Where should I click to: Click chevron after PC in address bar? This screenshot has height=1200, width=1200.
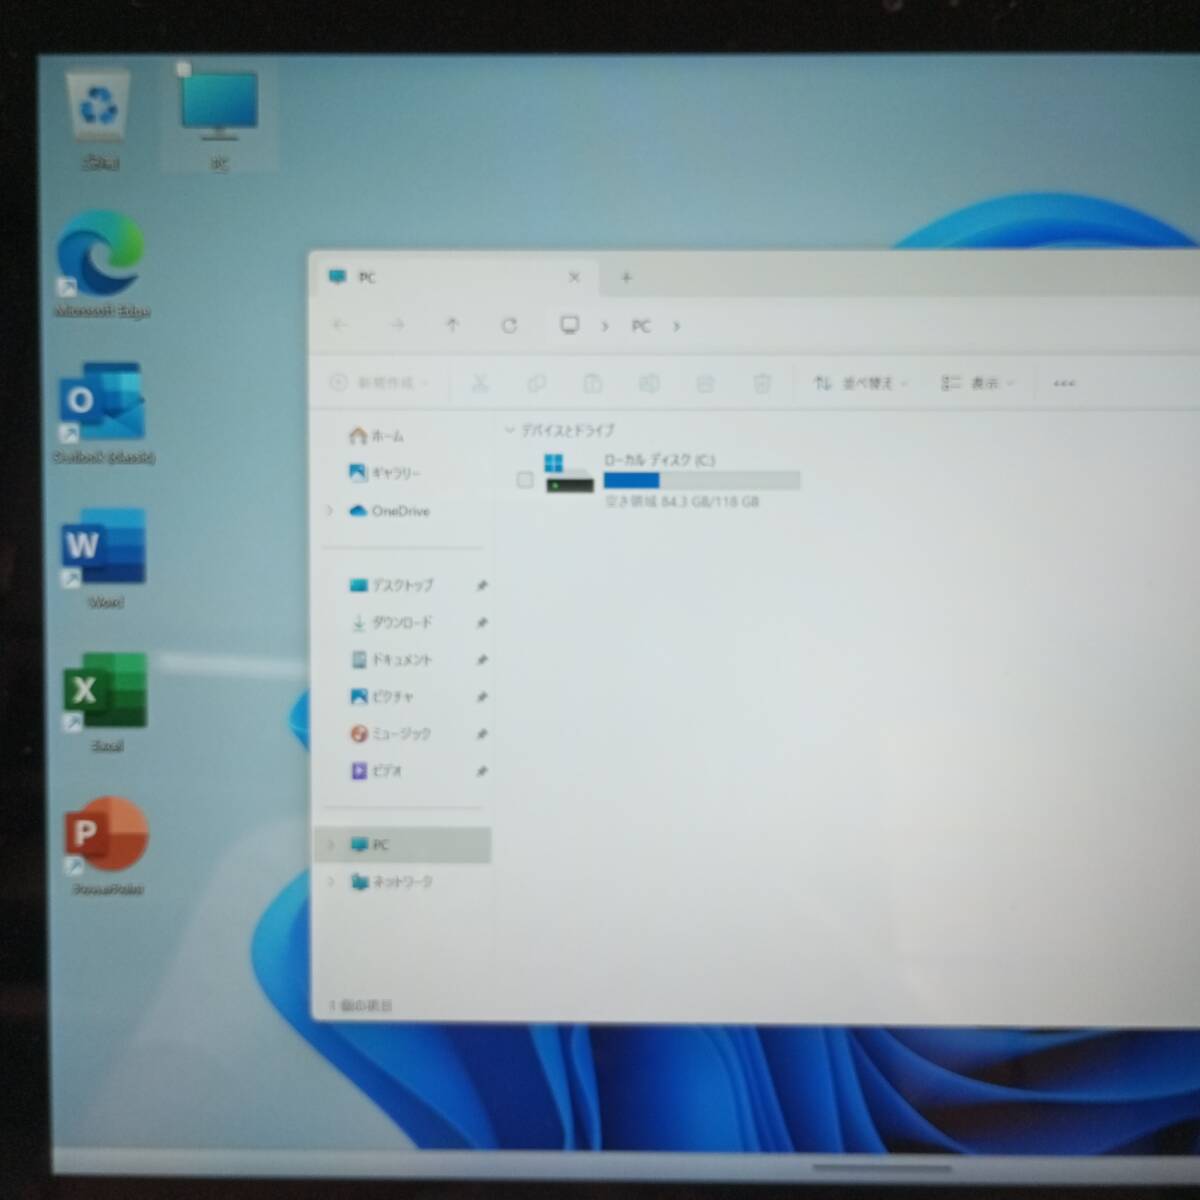(677, 326)
